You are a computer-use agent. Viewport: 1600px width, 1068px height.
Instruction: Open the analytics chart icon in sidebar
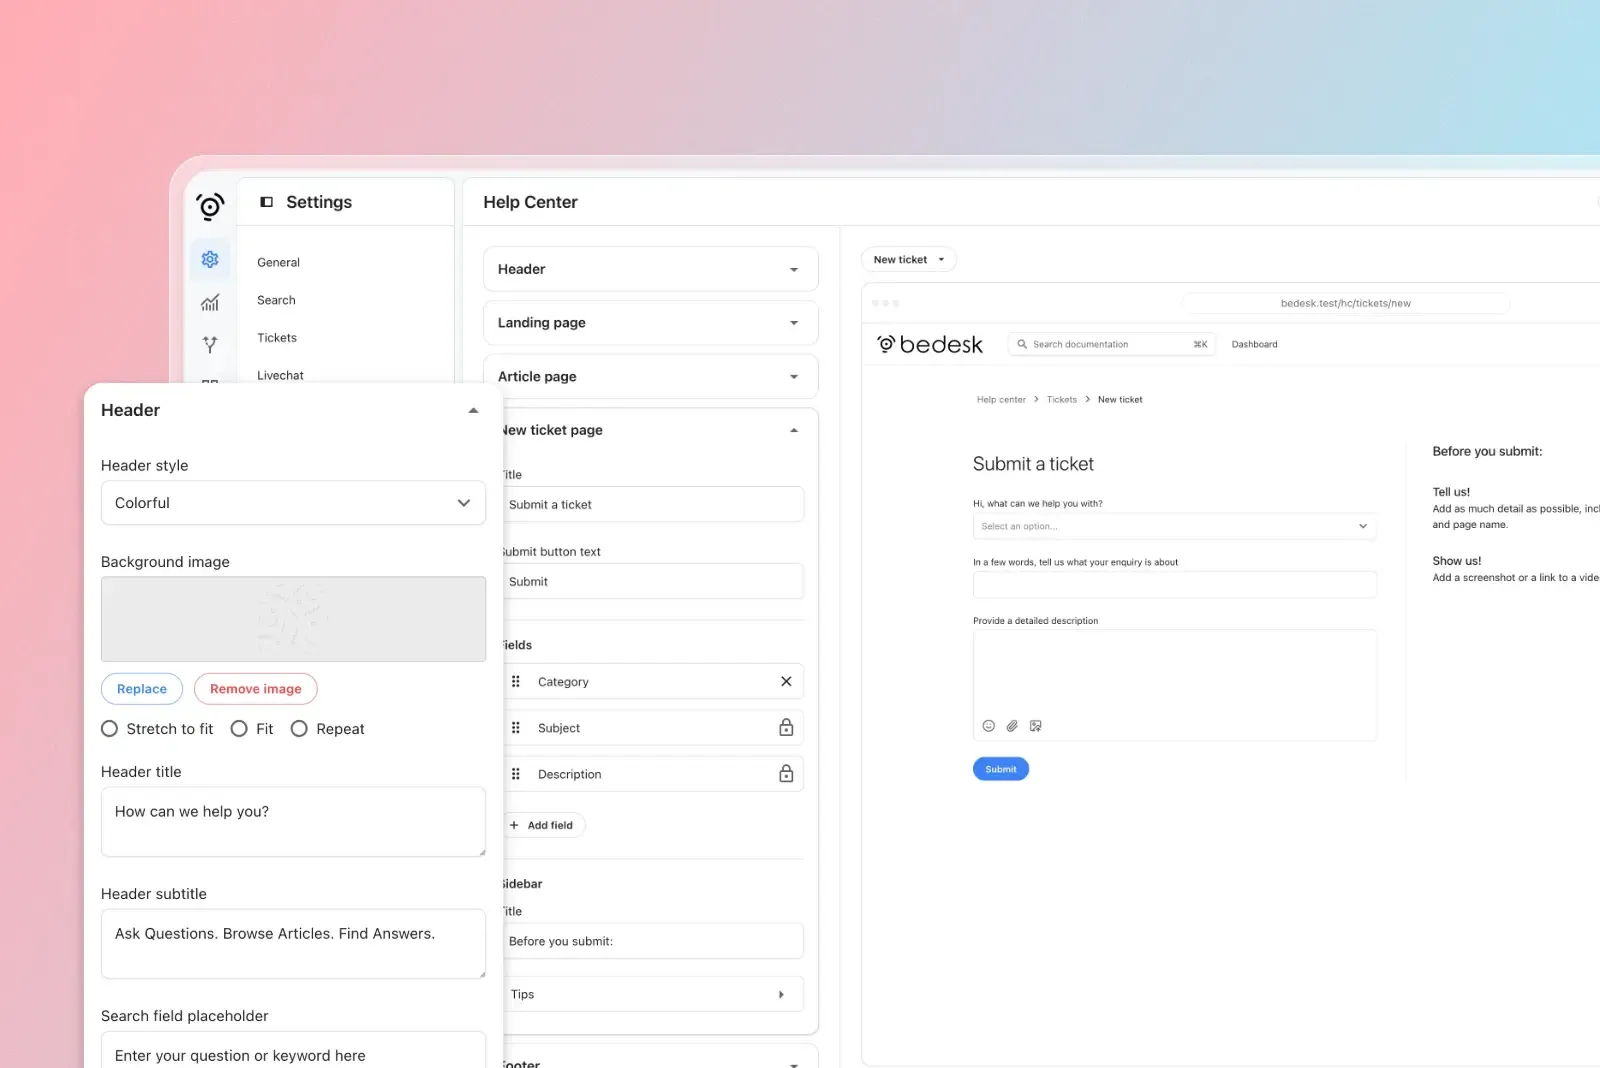(x=210, y=302)
